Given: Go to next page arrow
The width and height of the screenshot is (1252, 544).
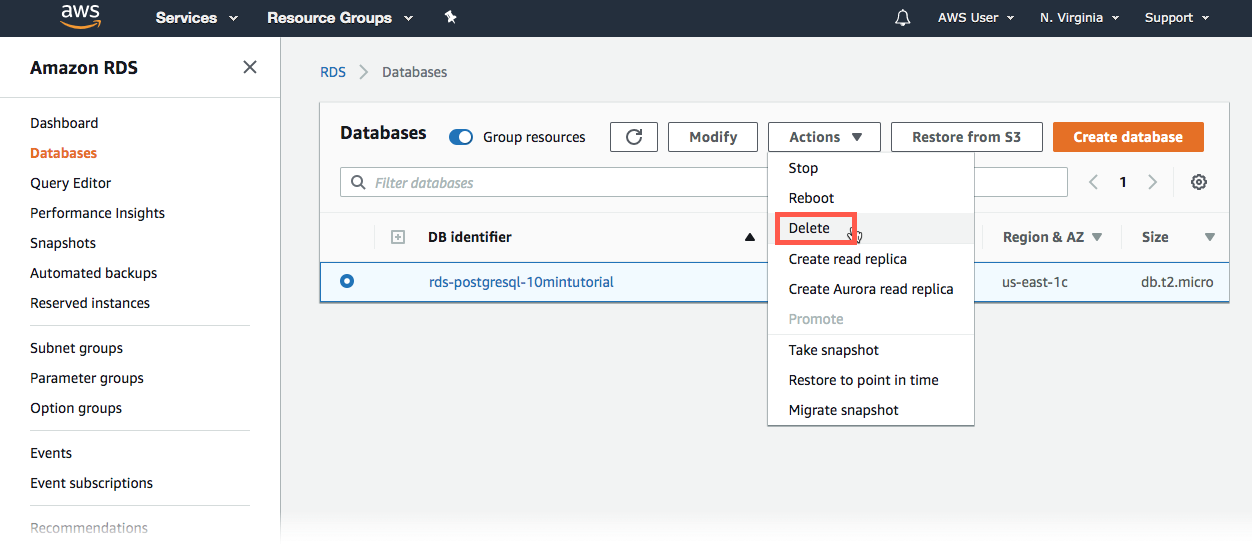Looking at the screenshot, I should 1152,182.
